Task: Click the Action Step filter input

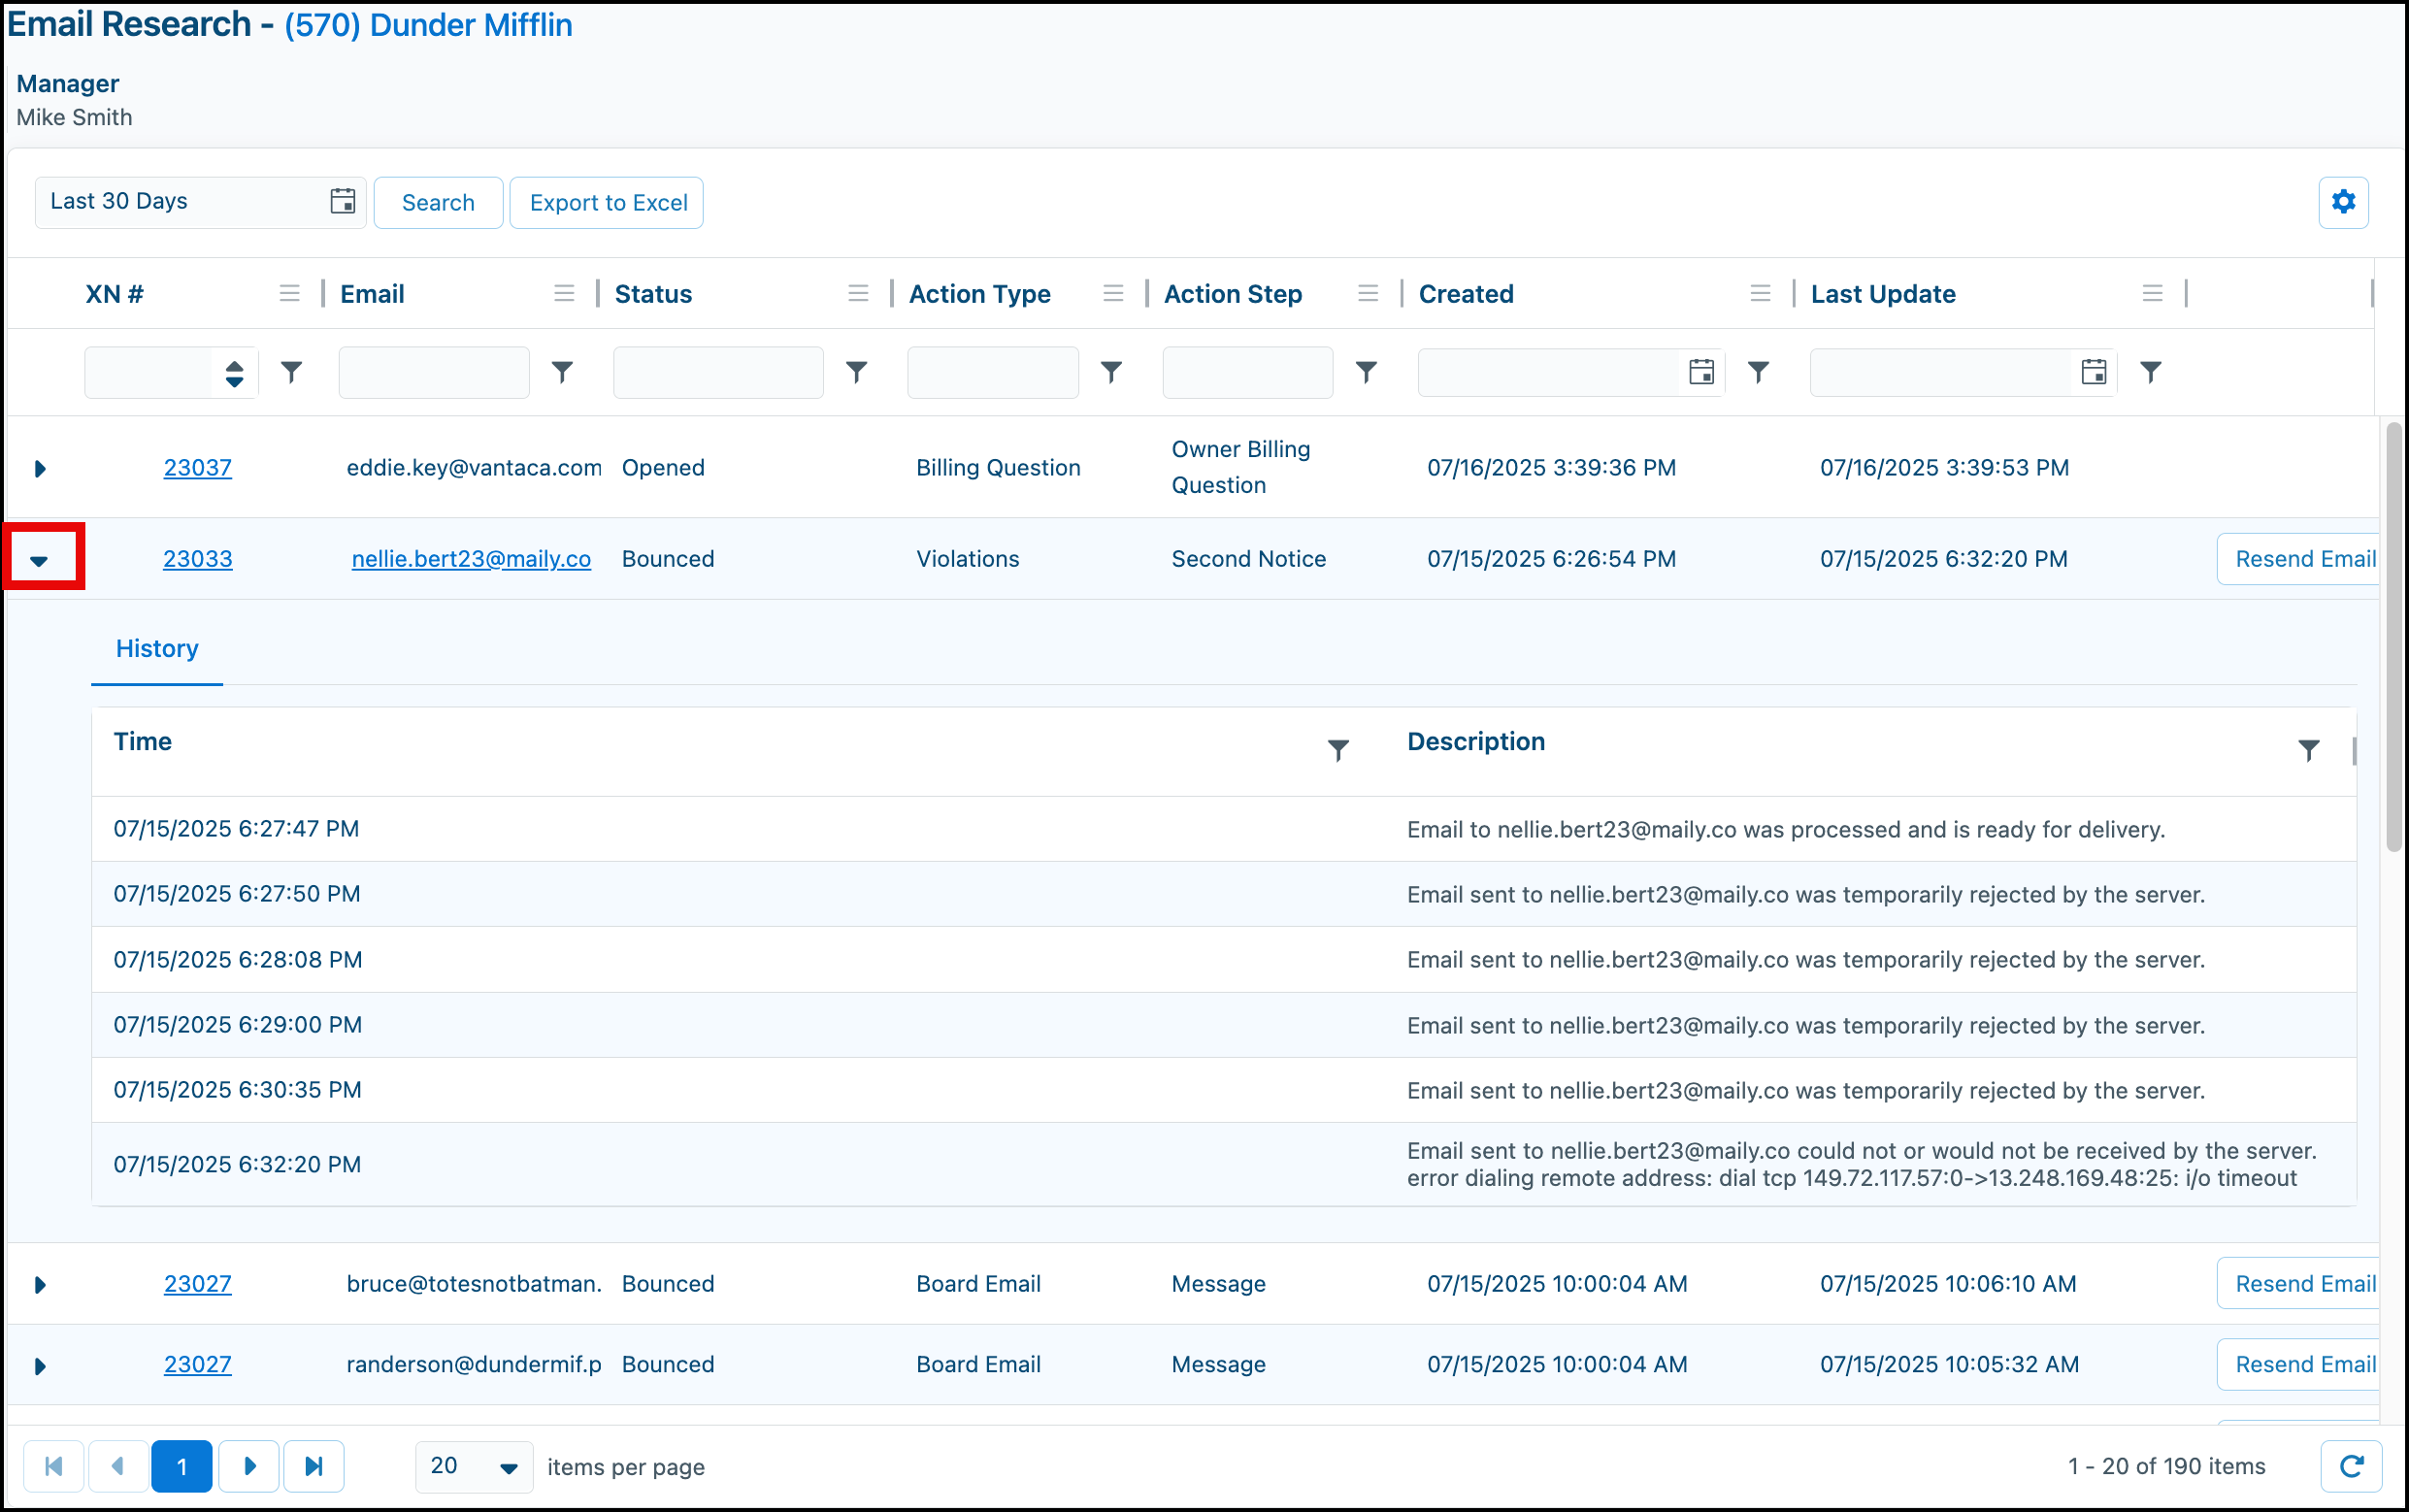Action: point(1247,372)
